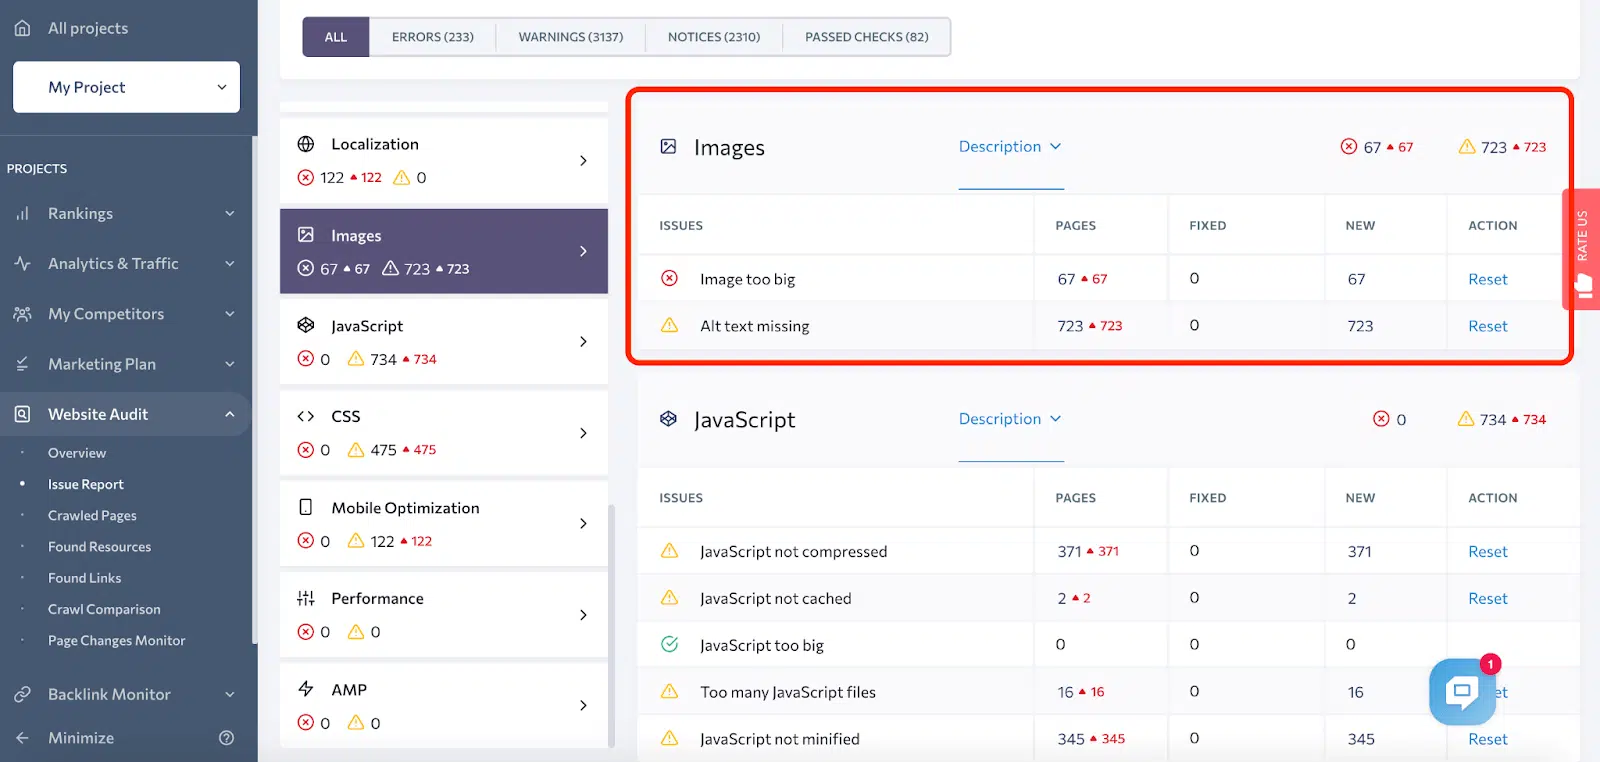Viewport: 1600px width, 762px height.
Task: Click the help question mark icon
Action: (227, 738)
